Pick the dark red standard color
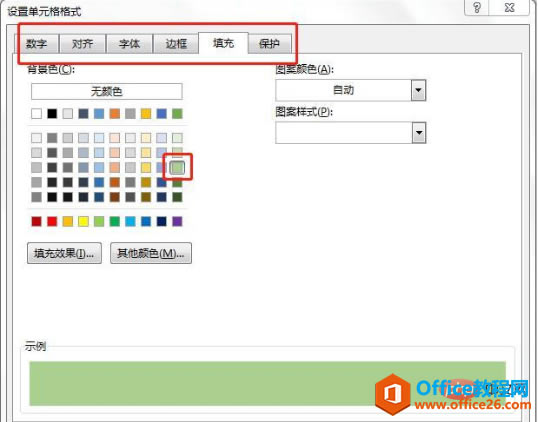Viewport: 538px width, 422px height. (x=36, y=221)
